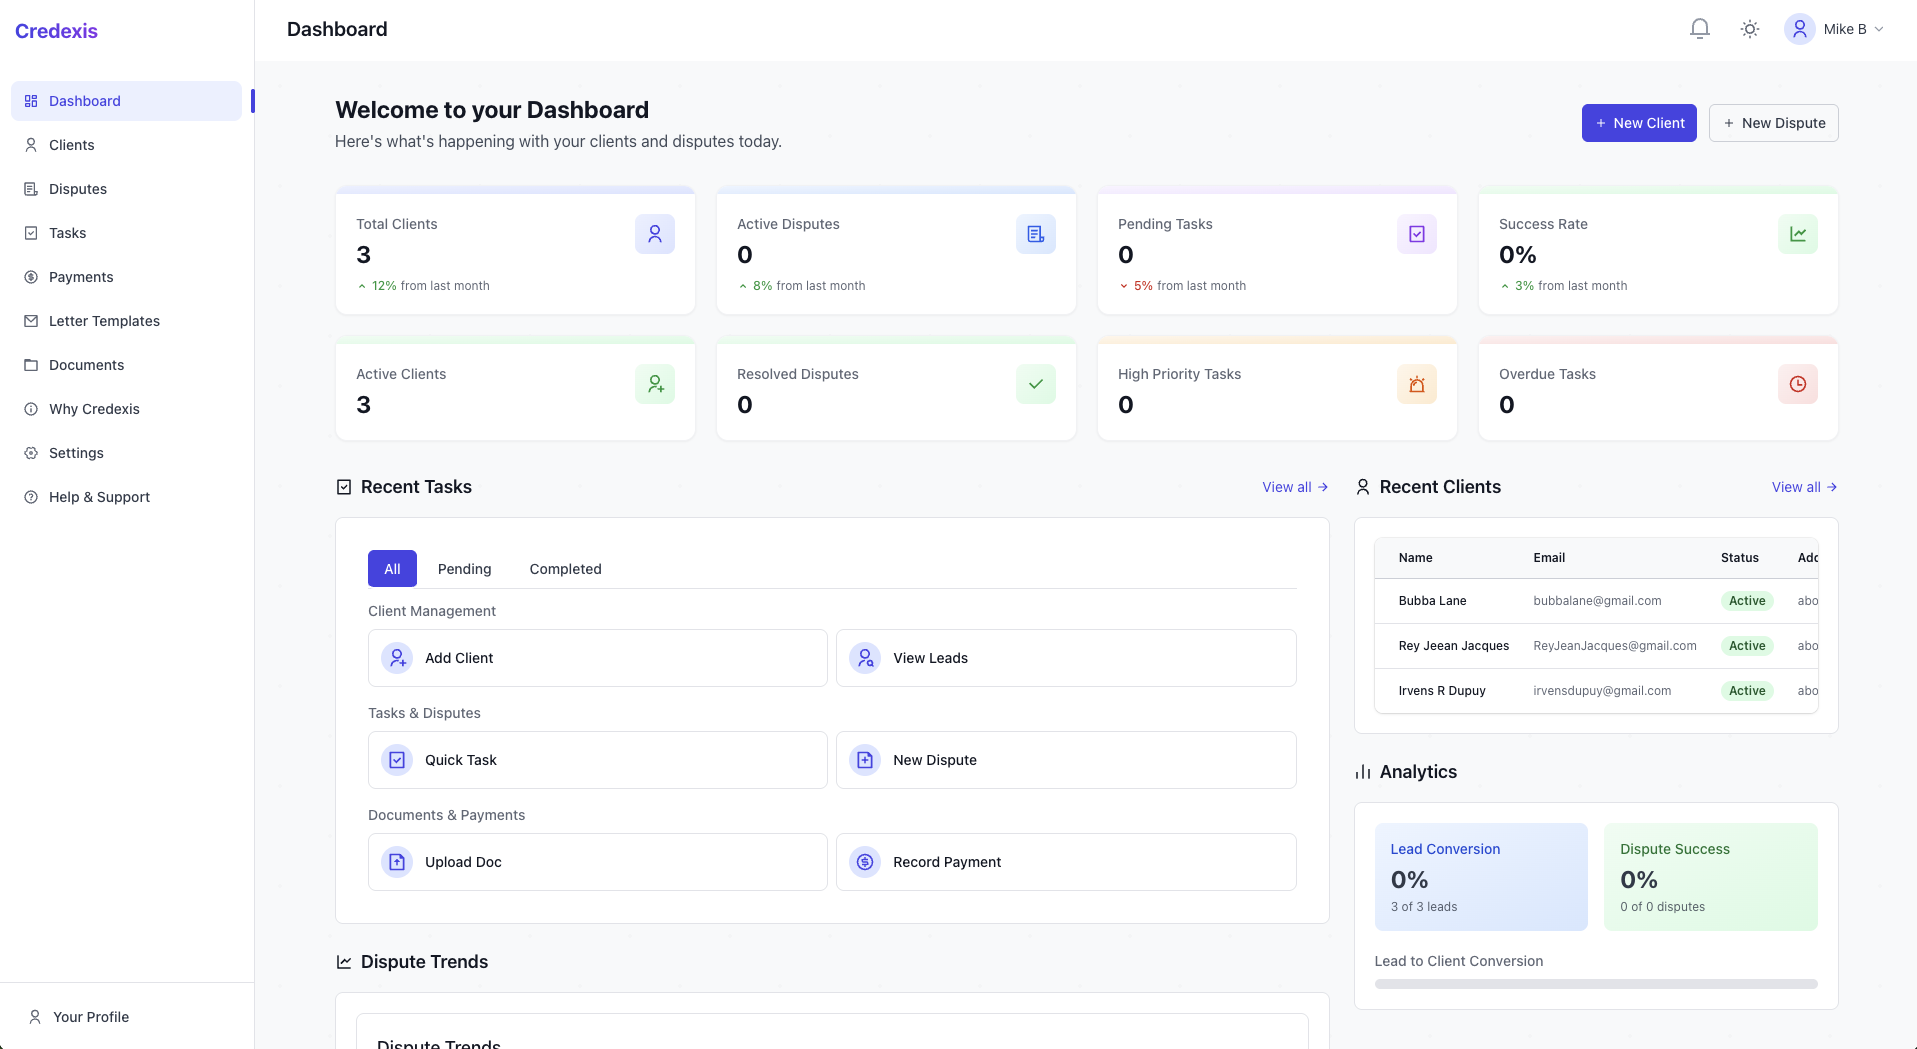
Task: Open Letter Templates in sidebar
Action: pos(126,321)
